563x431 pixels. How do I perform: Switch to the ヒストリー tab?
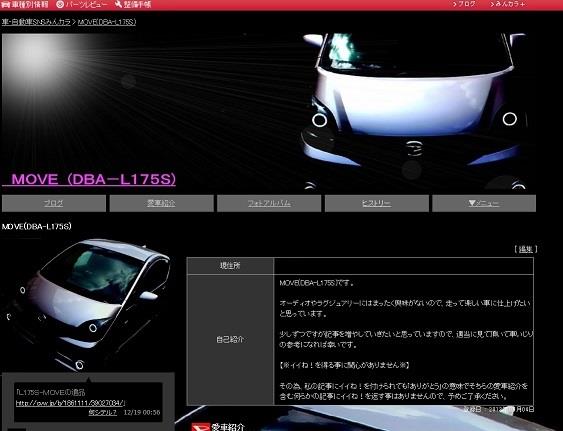(x=377, y=203)
